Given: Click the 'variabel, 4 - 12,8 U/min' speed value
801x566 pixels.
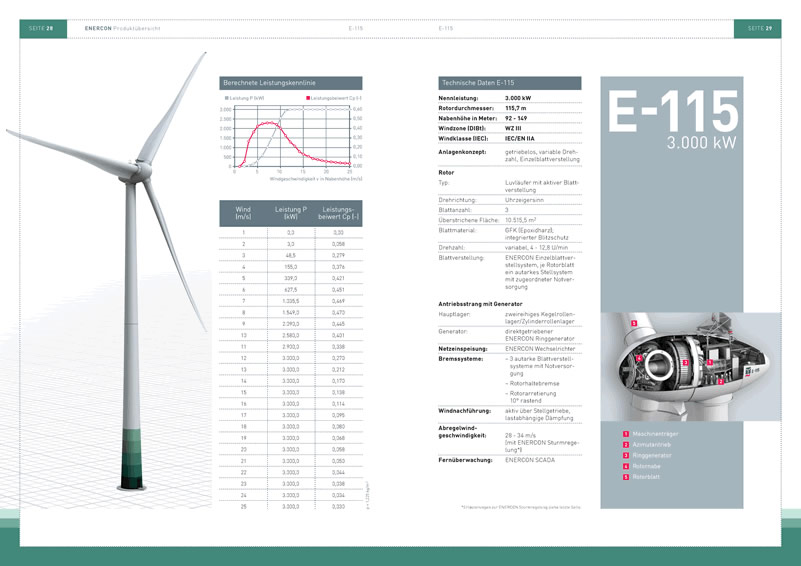Looking at the screenshot, I should (x=536, y=247).
